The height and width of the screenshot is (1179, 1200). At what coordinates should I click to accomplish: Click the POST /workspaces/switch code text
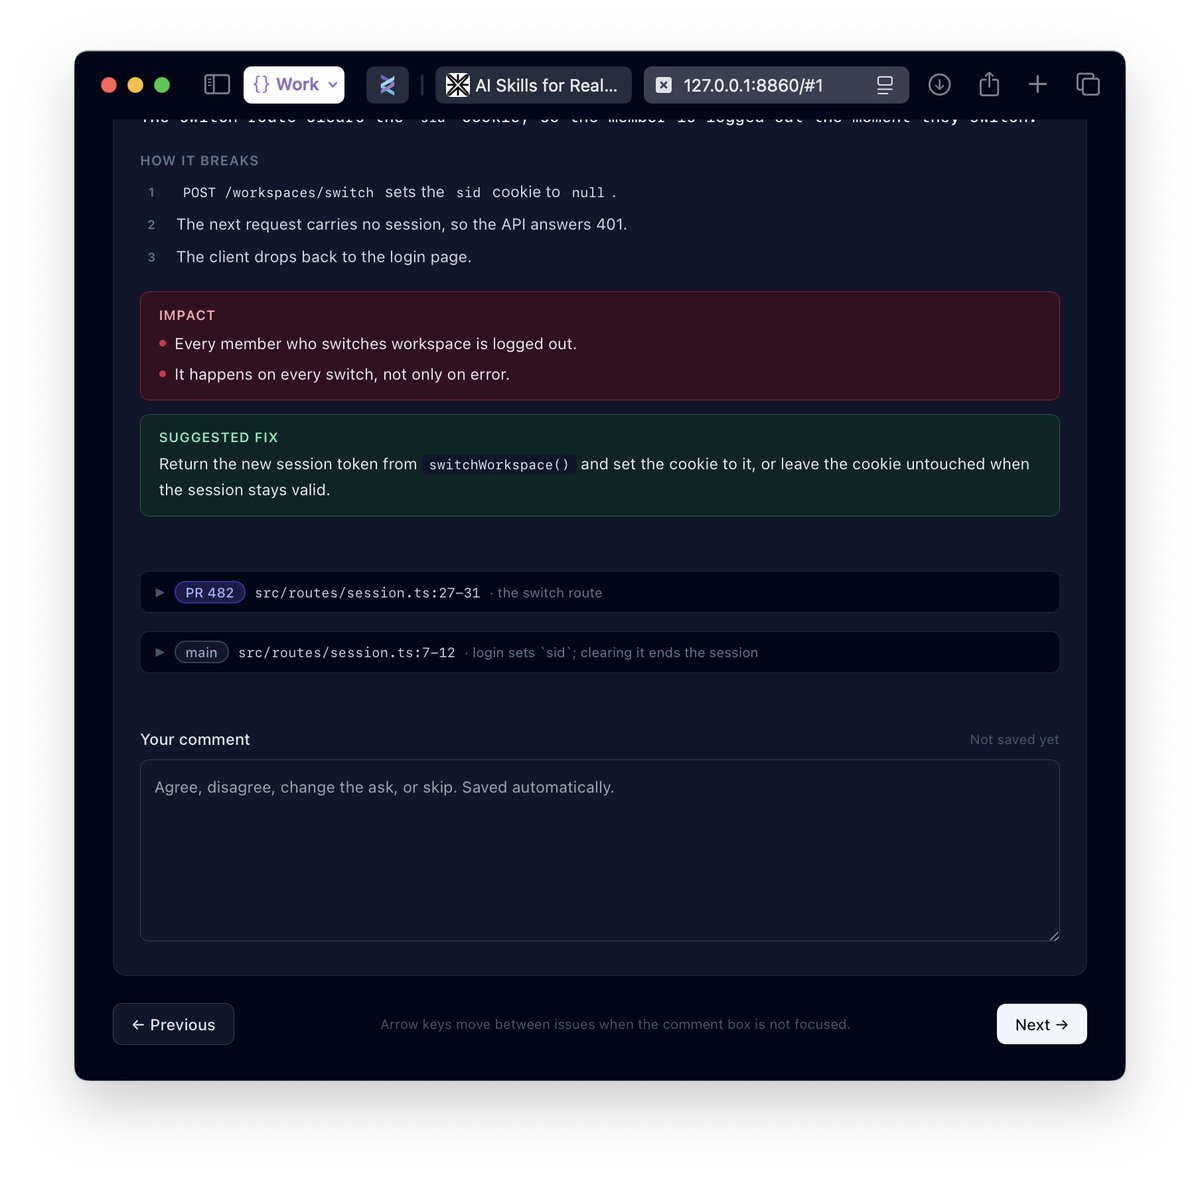[278, 193]
